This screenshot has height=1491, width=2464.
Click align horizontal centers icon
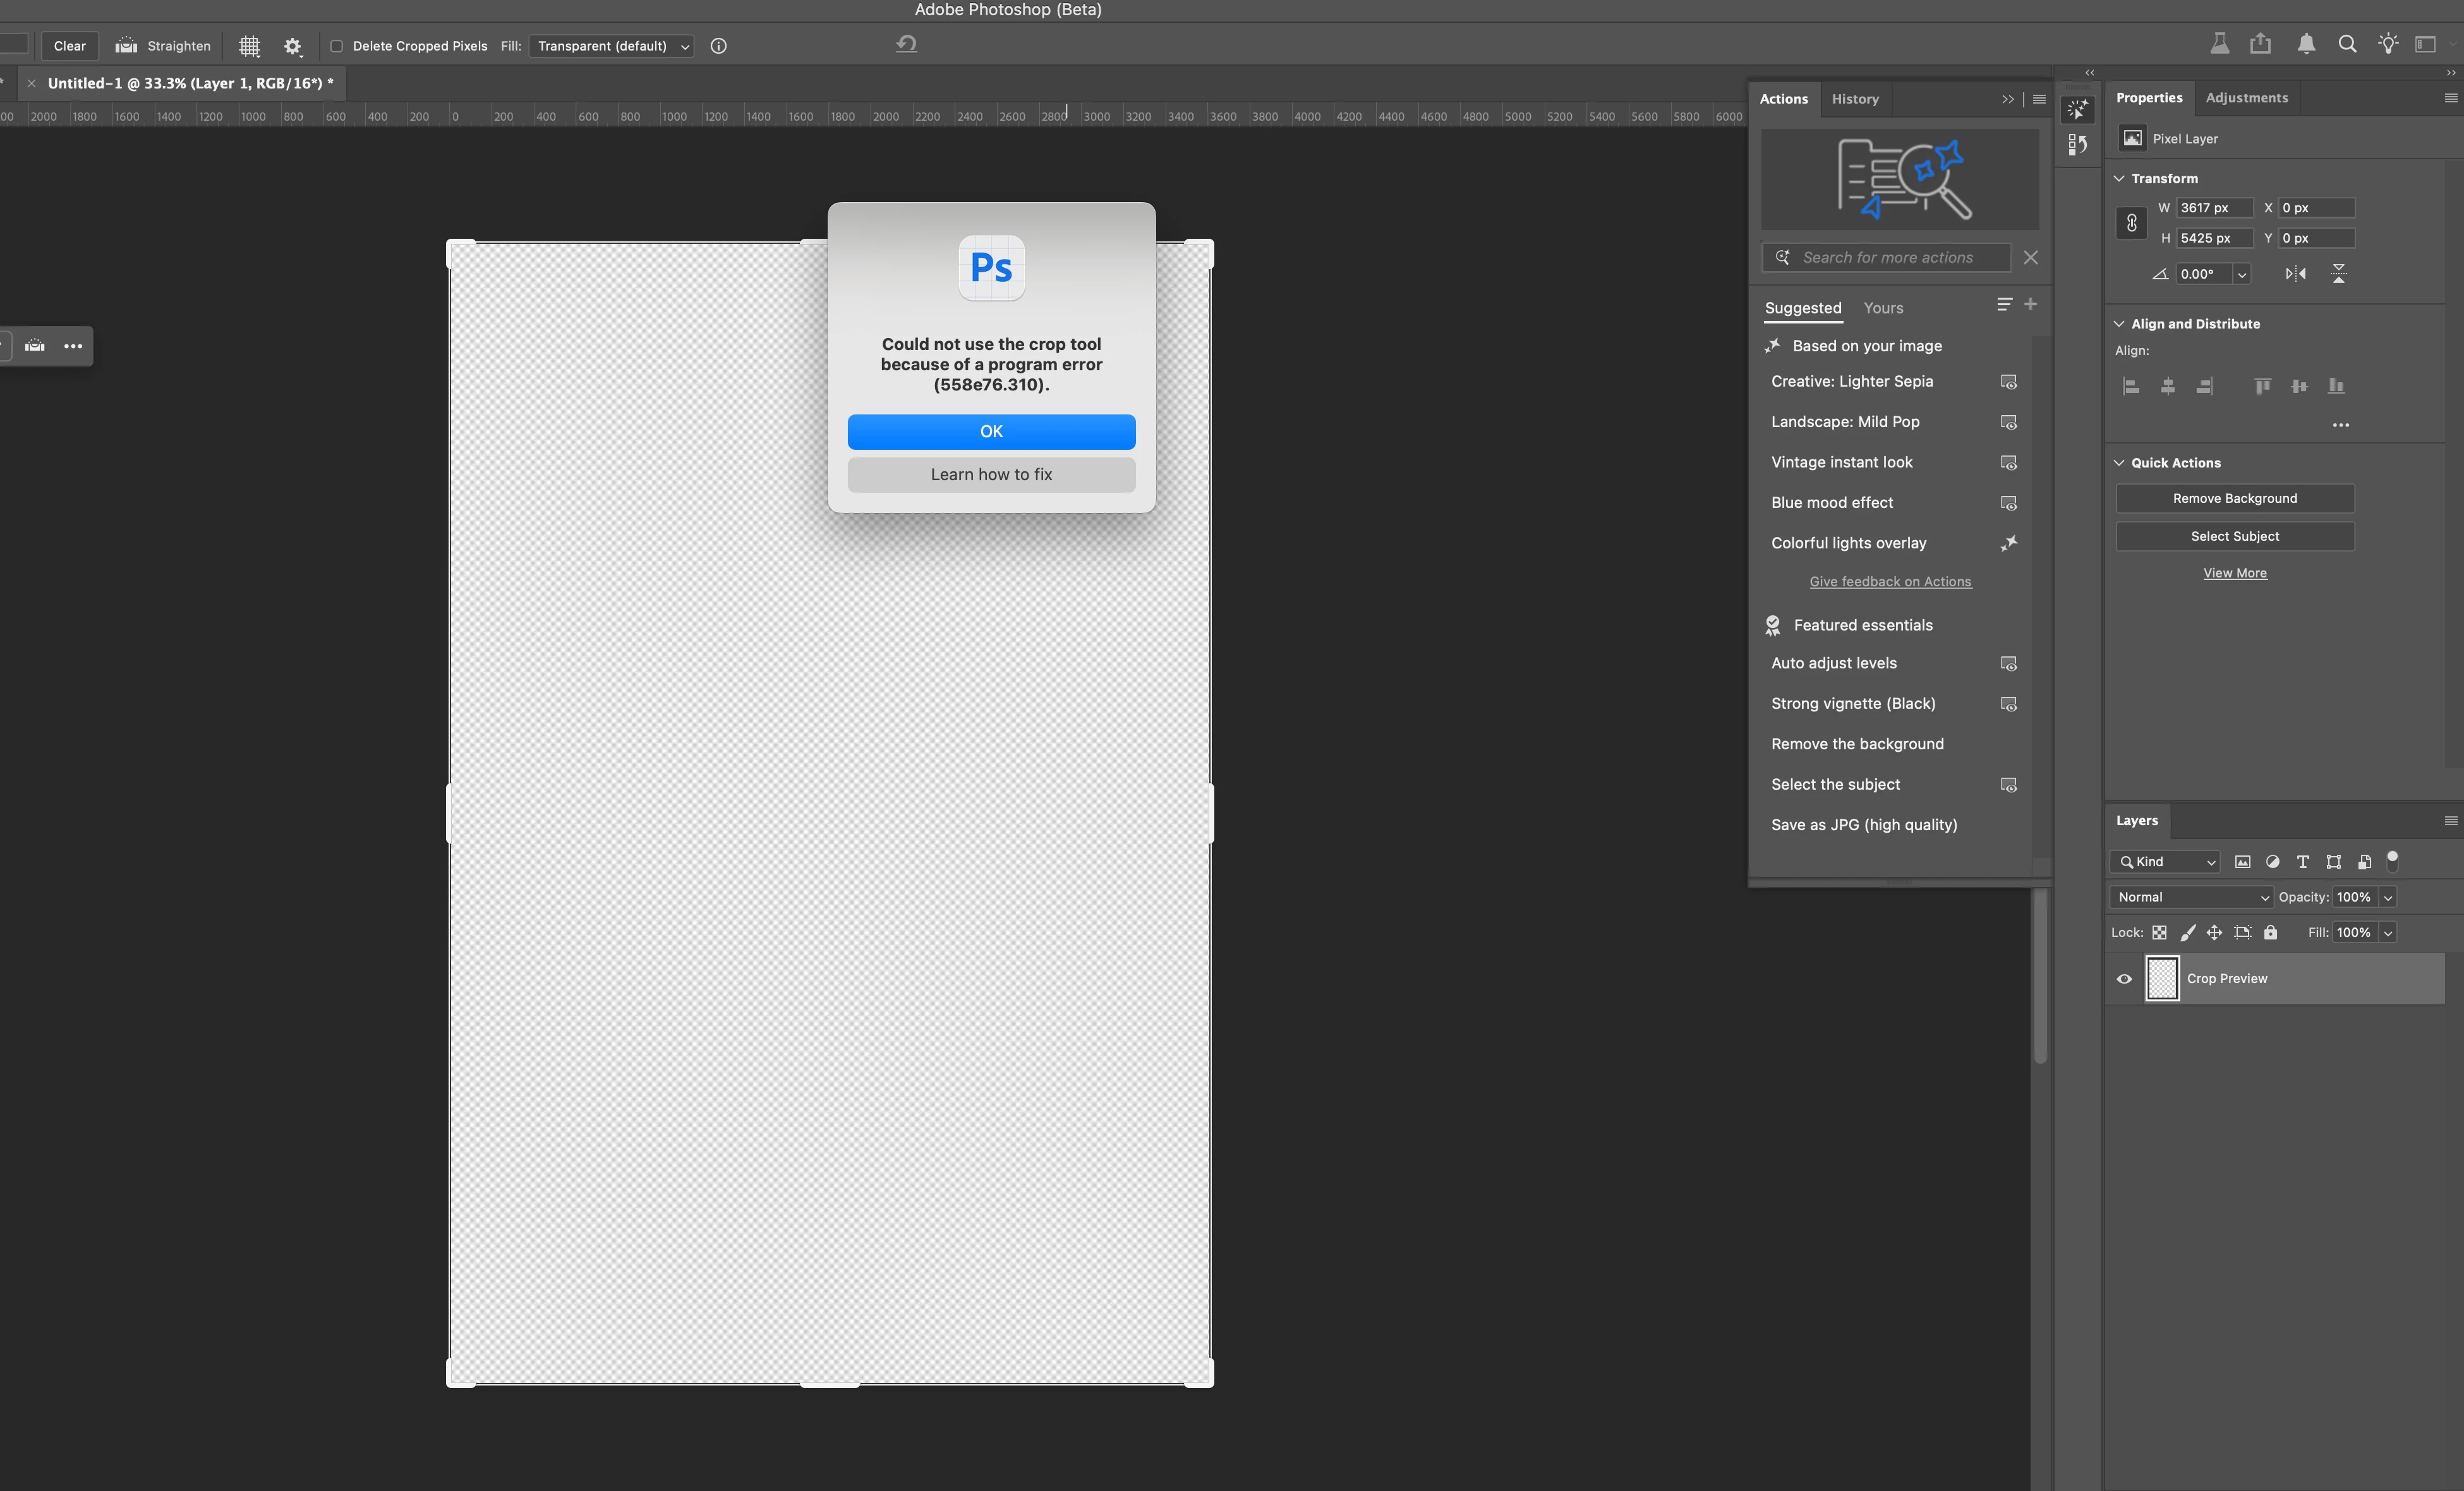point(2167,386)
